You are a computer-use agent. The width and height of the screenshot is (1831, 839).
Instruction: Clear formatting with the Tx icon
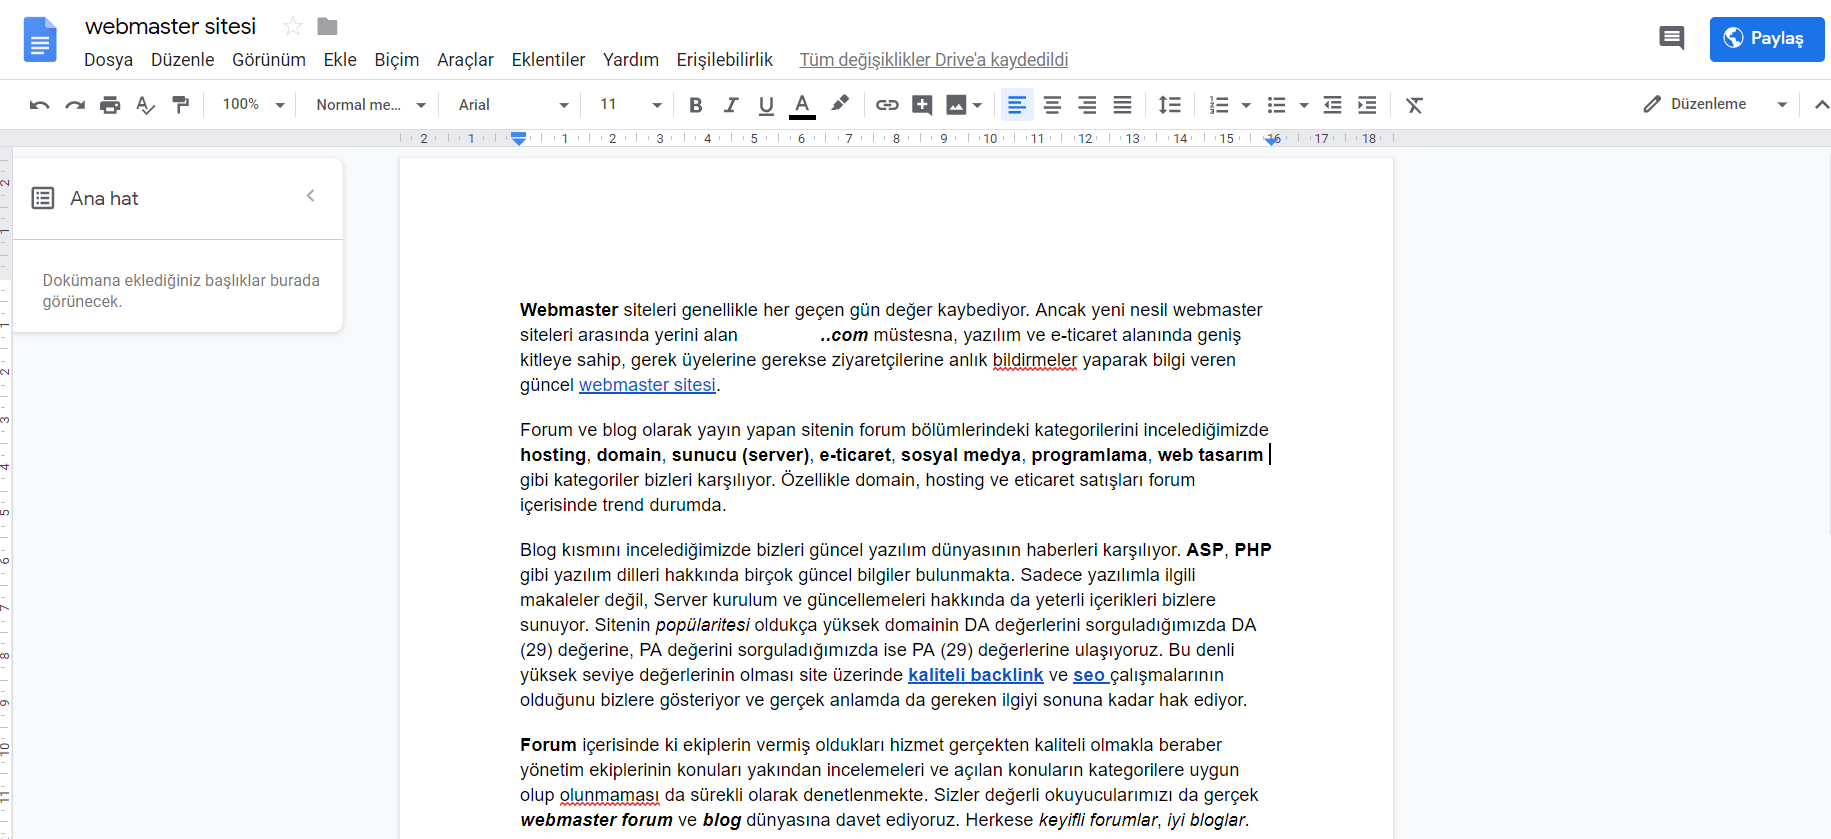click(1414, 105)
